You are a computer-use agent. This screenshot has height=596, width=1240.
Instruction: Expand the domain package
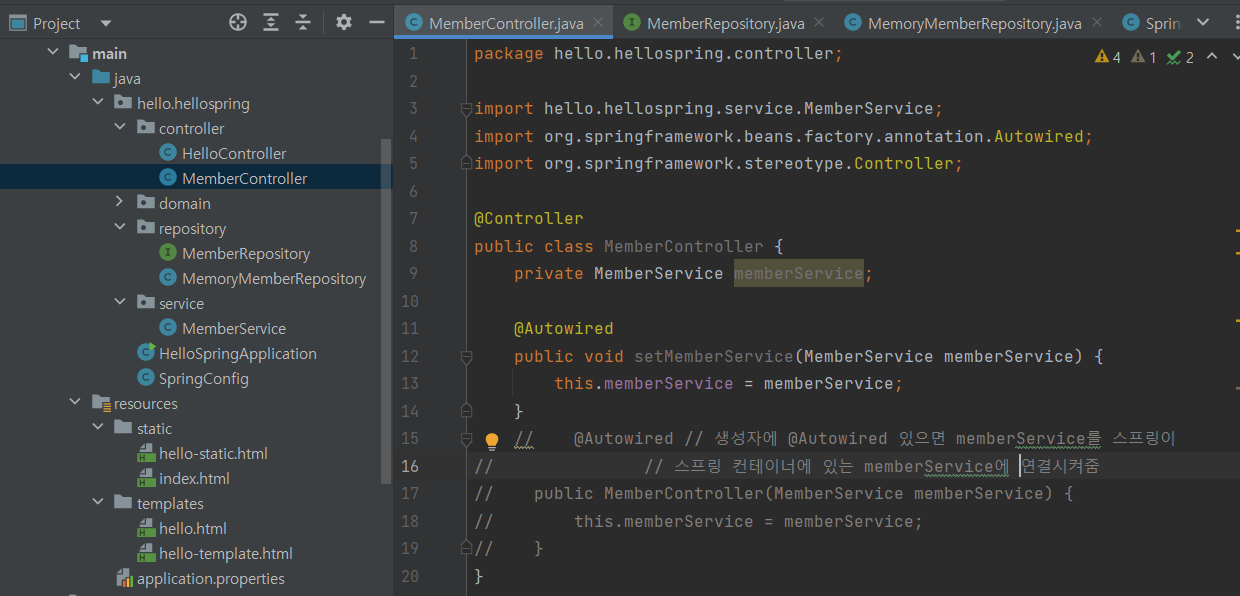(x=120, y=203)
